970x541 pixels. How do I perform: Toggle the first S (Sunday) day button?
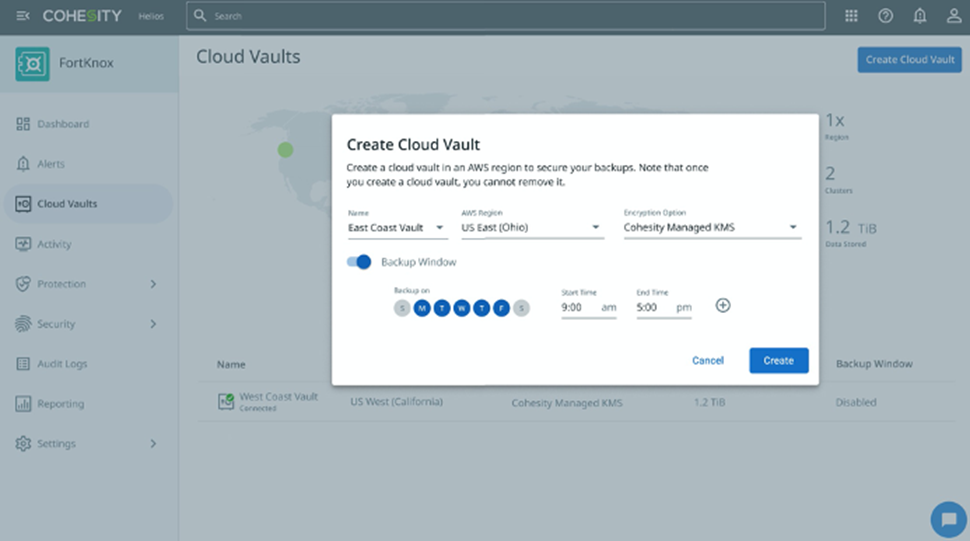(x=402, y=308)
